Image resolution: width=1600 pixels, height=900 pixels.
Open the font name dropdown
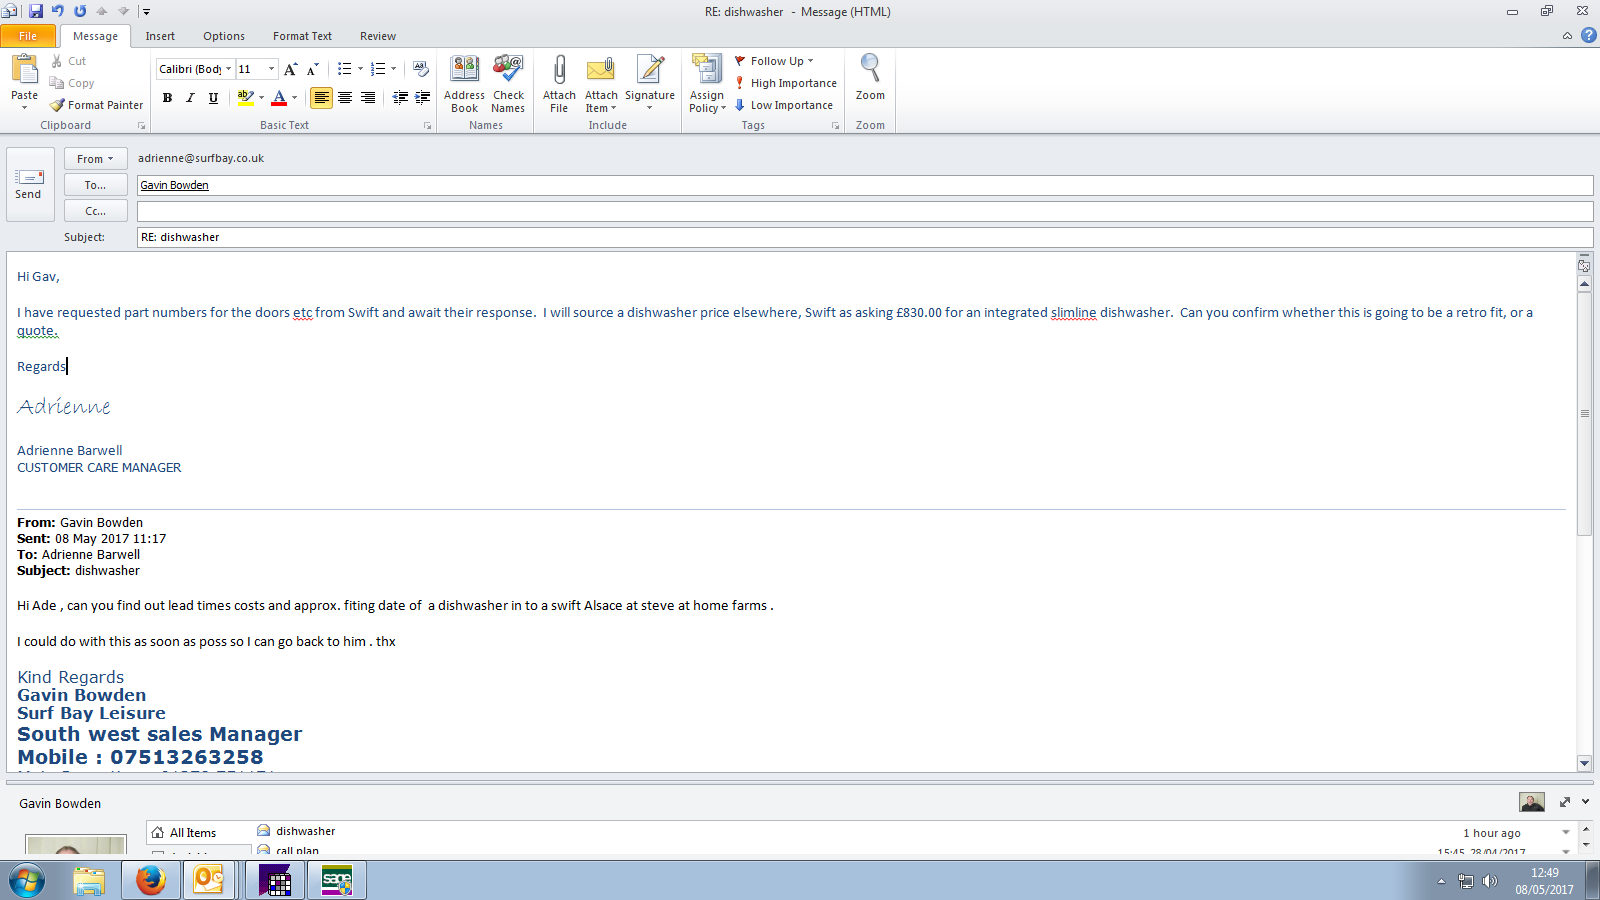(x=228, y=69)
